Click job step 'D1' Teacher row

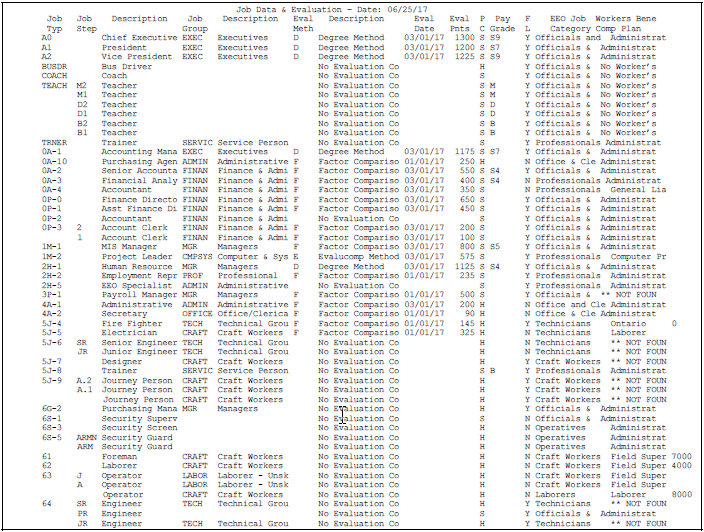pos(82,114)
